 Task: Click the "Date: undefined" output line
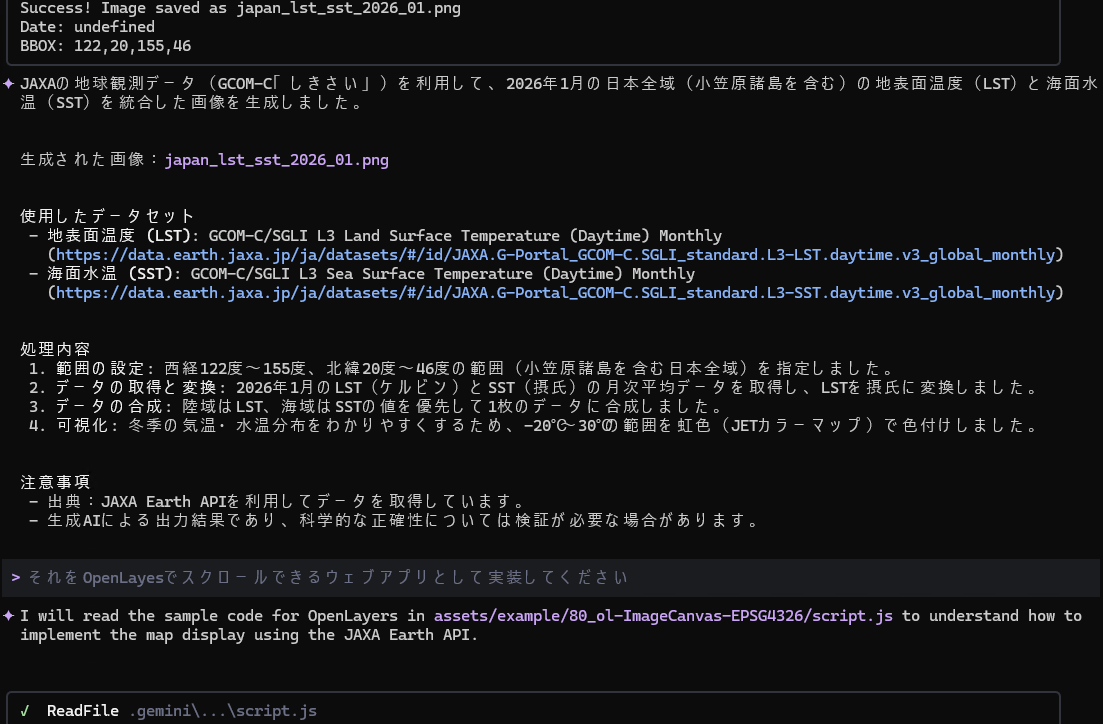coord(87,27)
